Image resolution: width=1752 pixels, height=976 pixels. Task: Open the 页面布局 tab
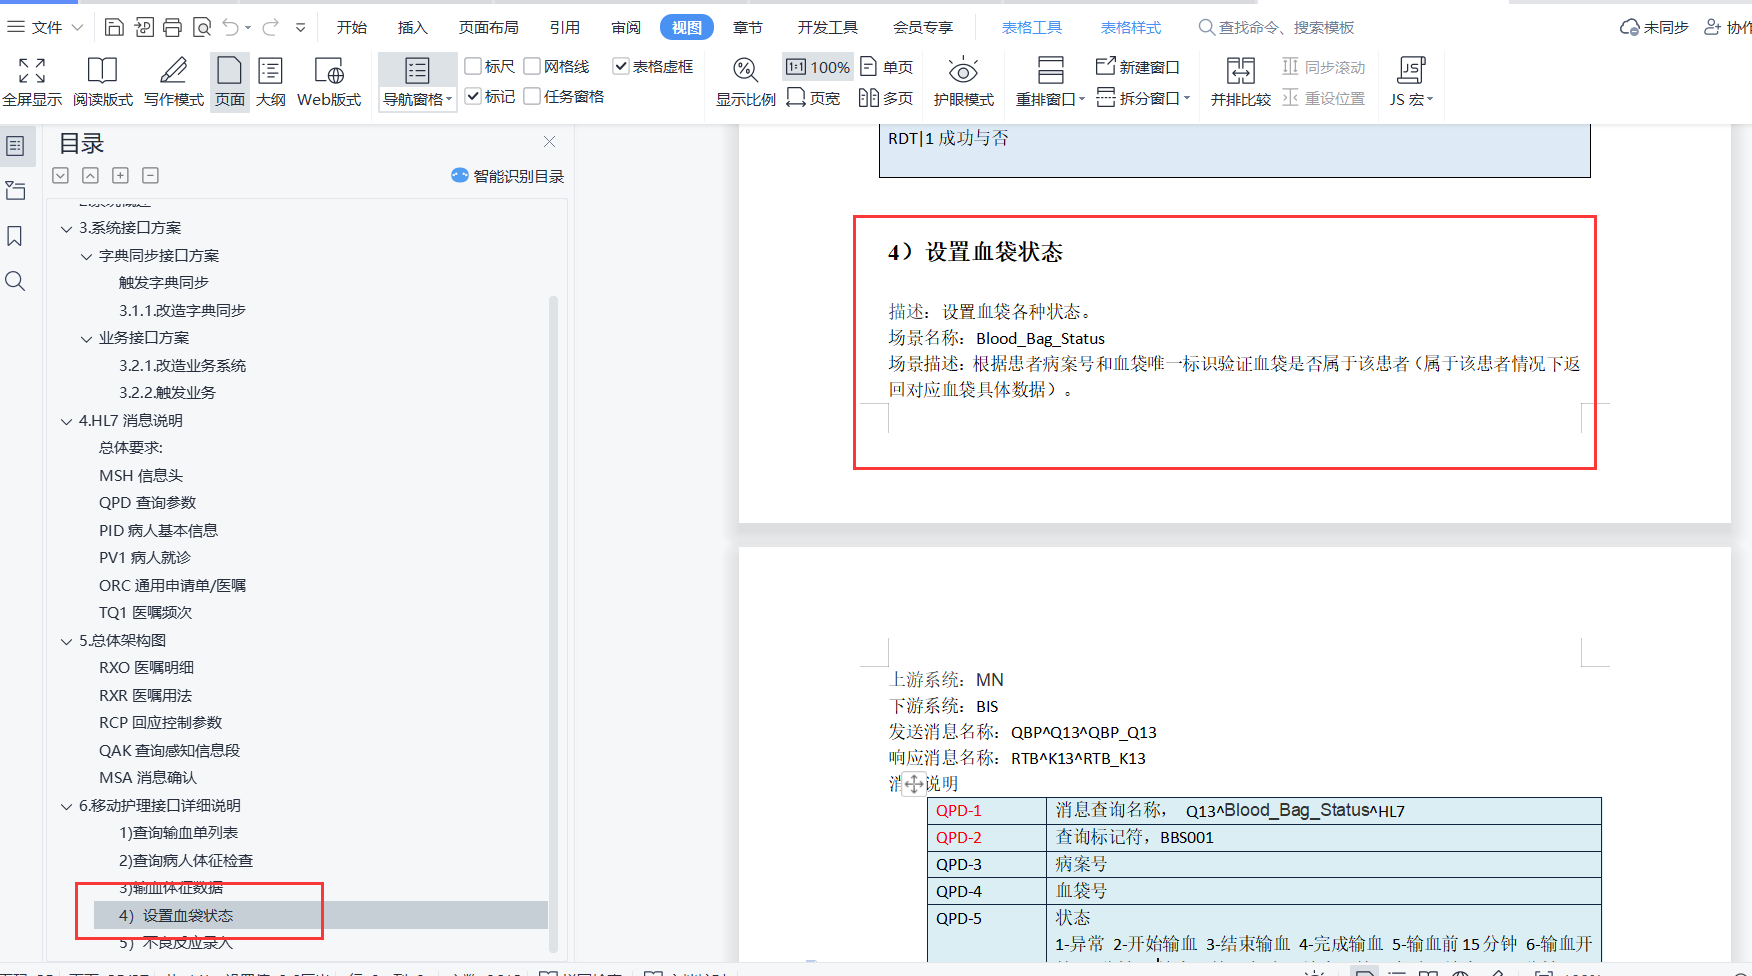click(489, 27)
